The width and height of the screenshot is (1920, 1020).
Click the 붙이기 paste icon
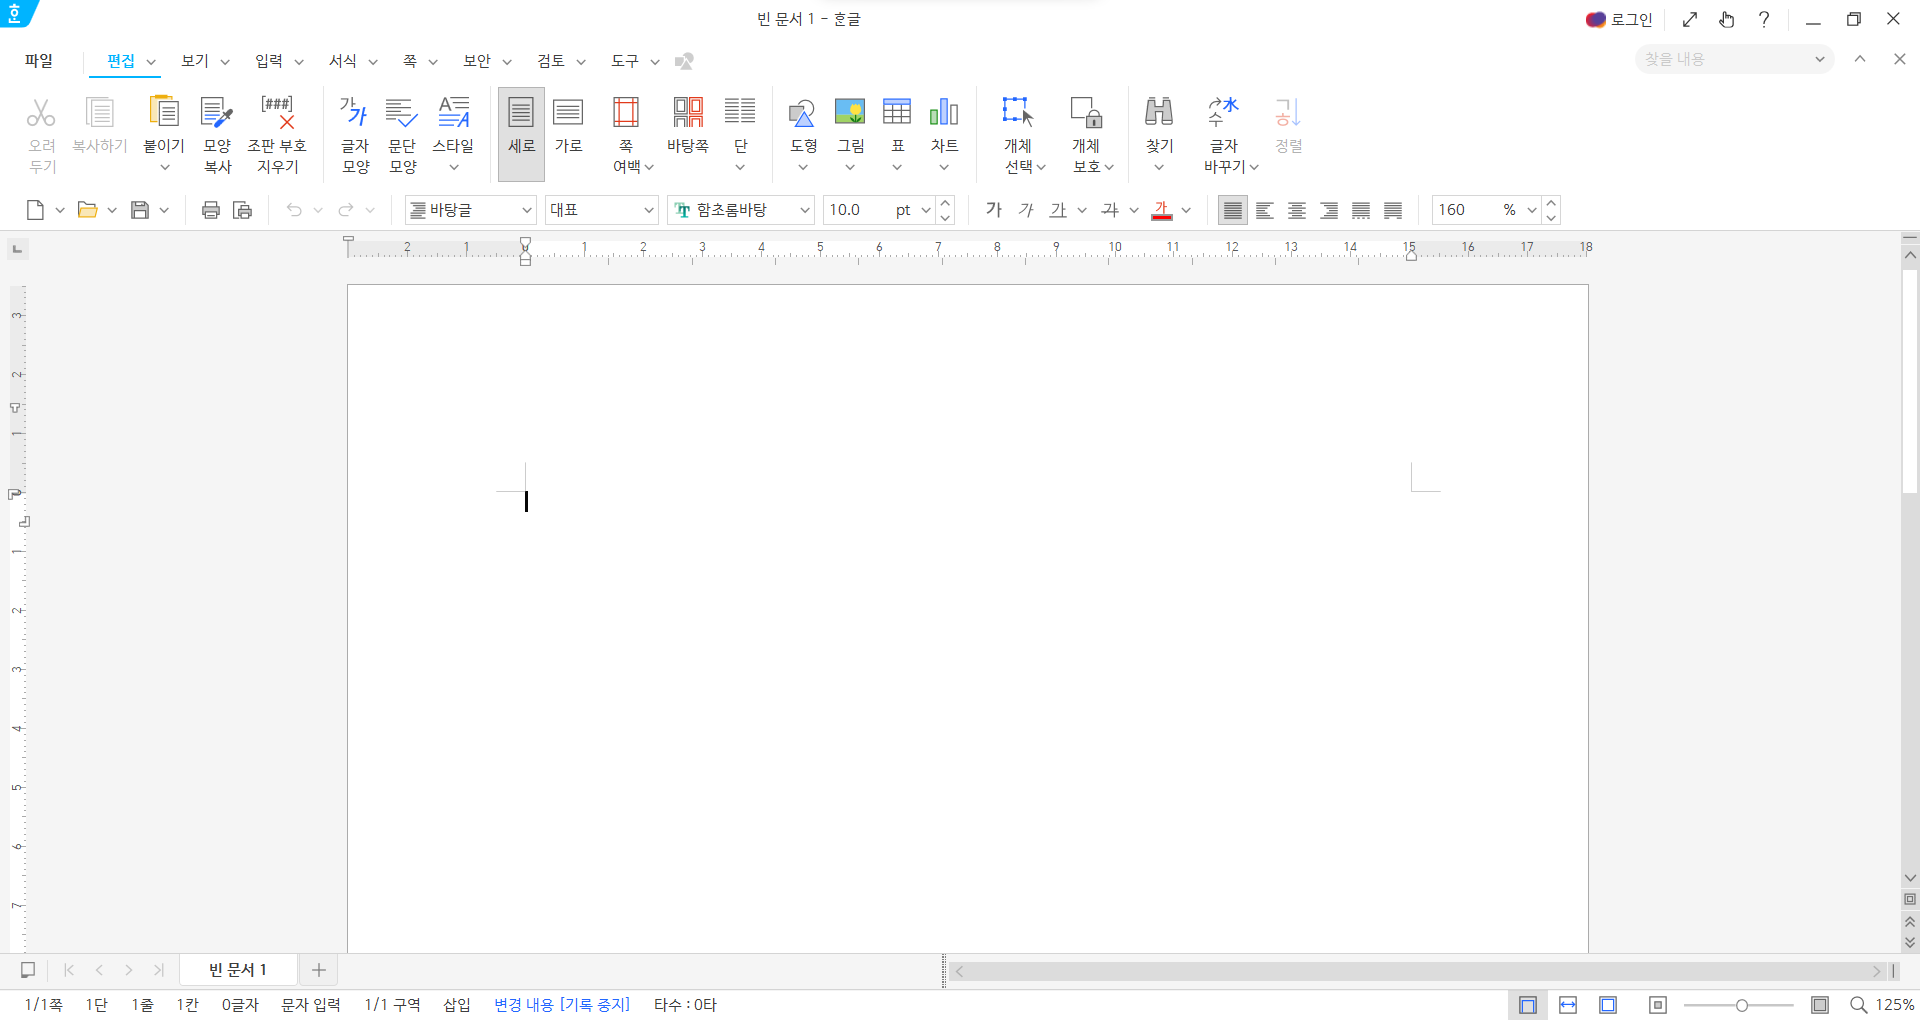(x=163, y=112)
